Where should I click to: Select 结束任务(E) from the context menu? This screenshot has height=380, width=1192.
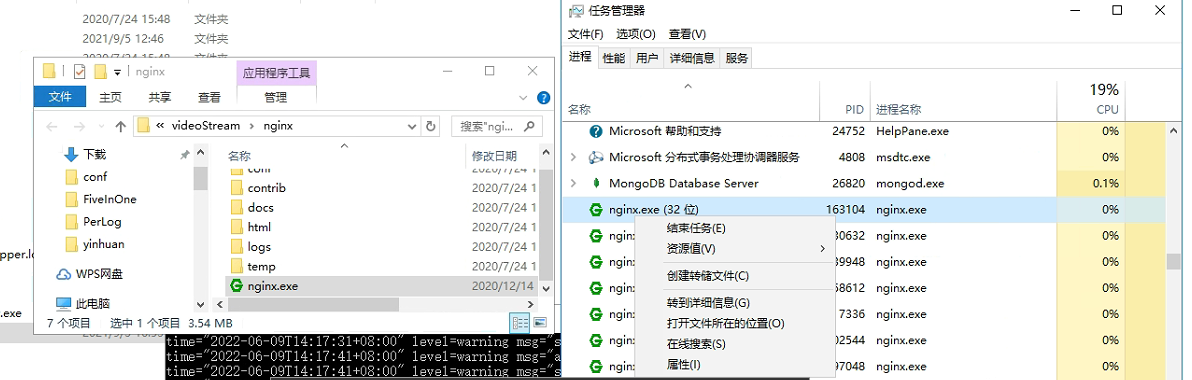click(x=696, y=229)
